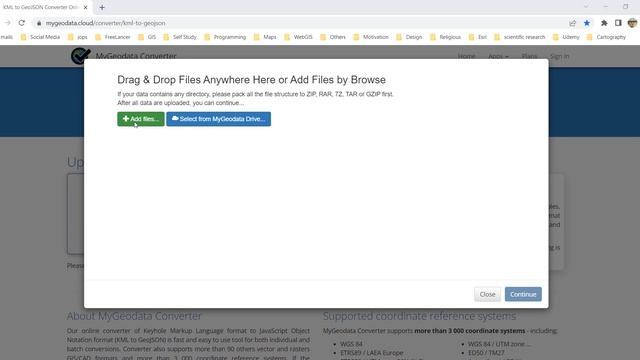
Task: Toggle the bookmark star icon
Action: pyautogui.click(x=587, y=23)
